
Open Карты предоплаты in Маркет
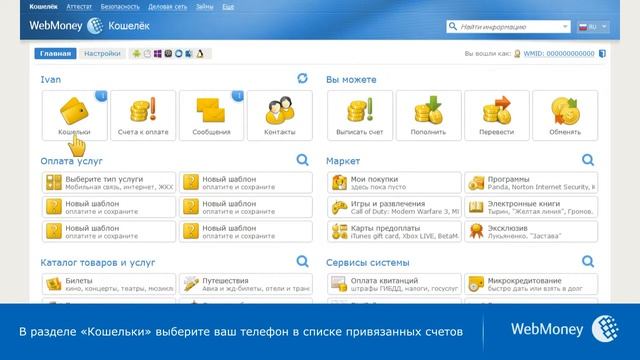(x=394, y=231)
